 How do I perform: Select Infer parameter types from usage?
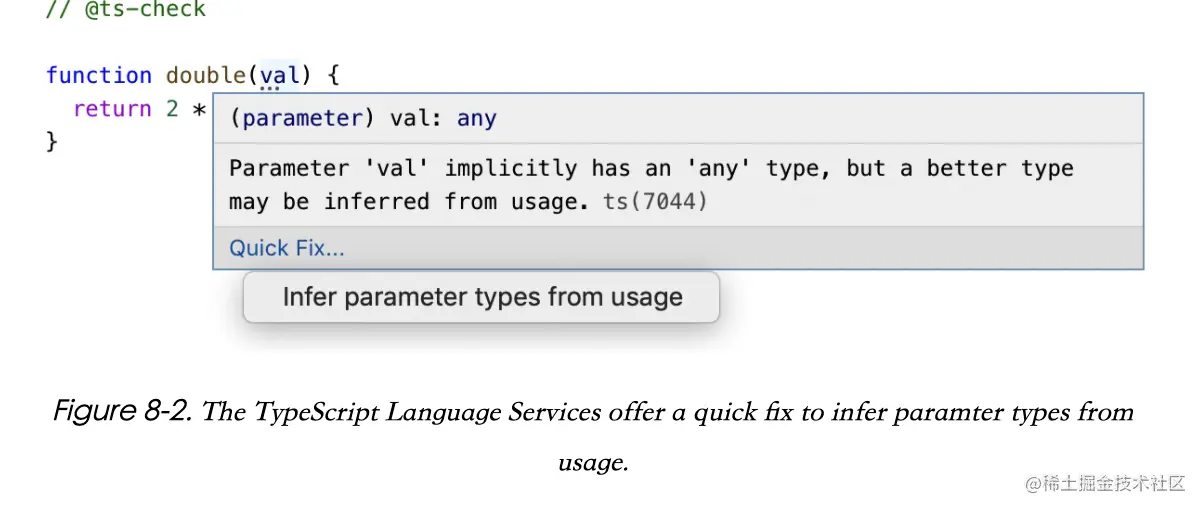[x=482, y=297]
